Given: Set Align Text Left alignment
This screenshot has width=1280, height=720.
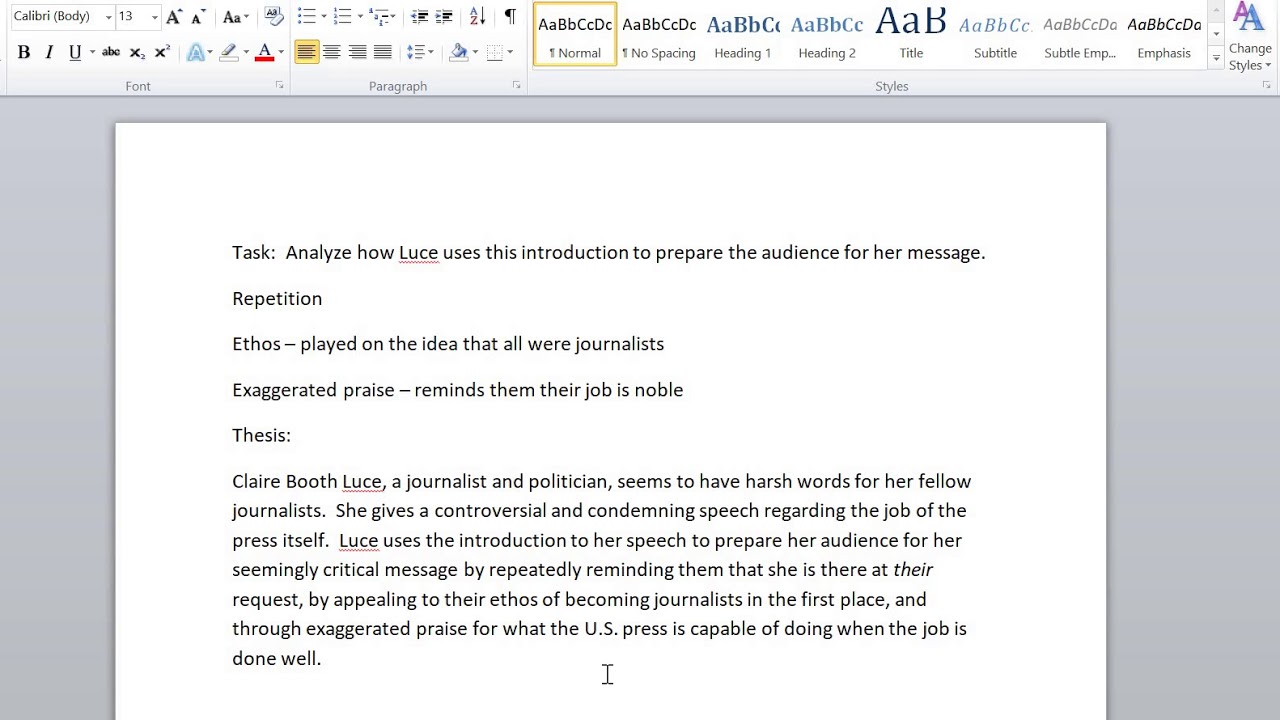Looking at the screenshot, I should (x=307, y=52).
